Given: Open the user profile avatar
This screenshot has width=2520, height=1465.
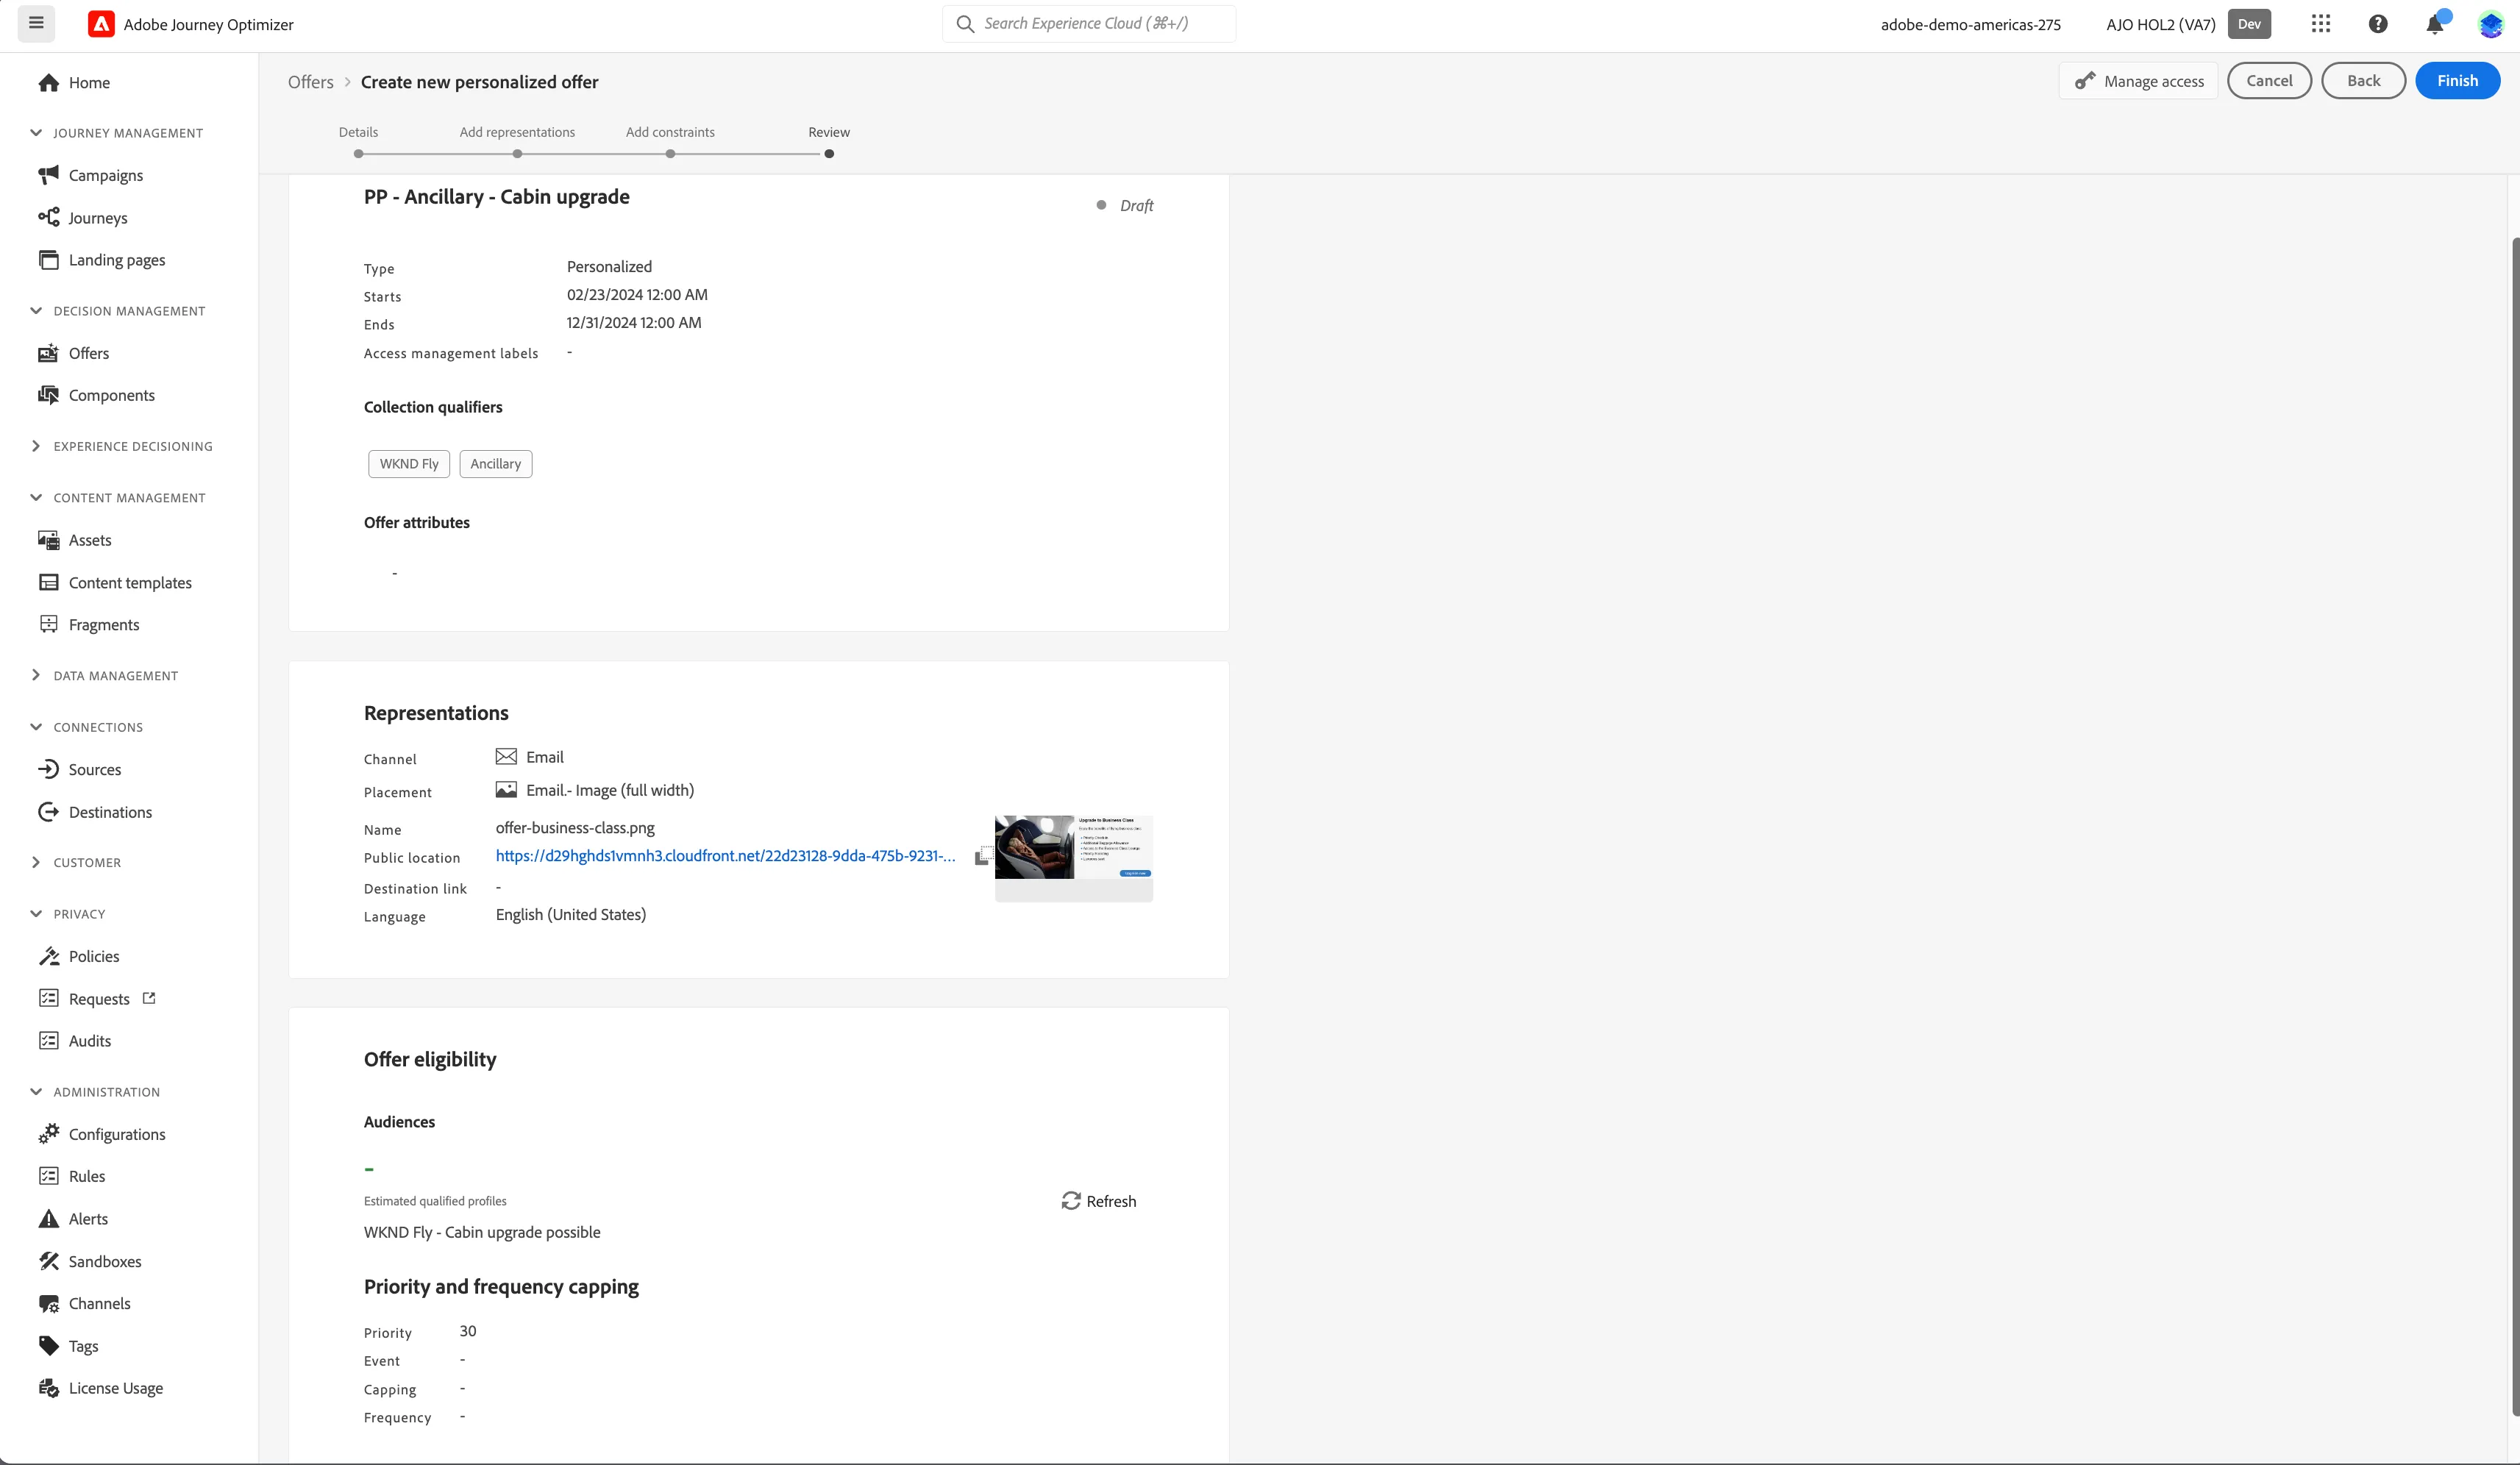Looking at the screenshot, I should coord(2490,24).
